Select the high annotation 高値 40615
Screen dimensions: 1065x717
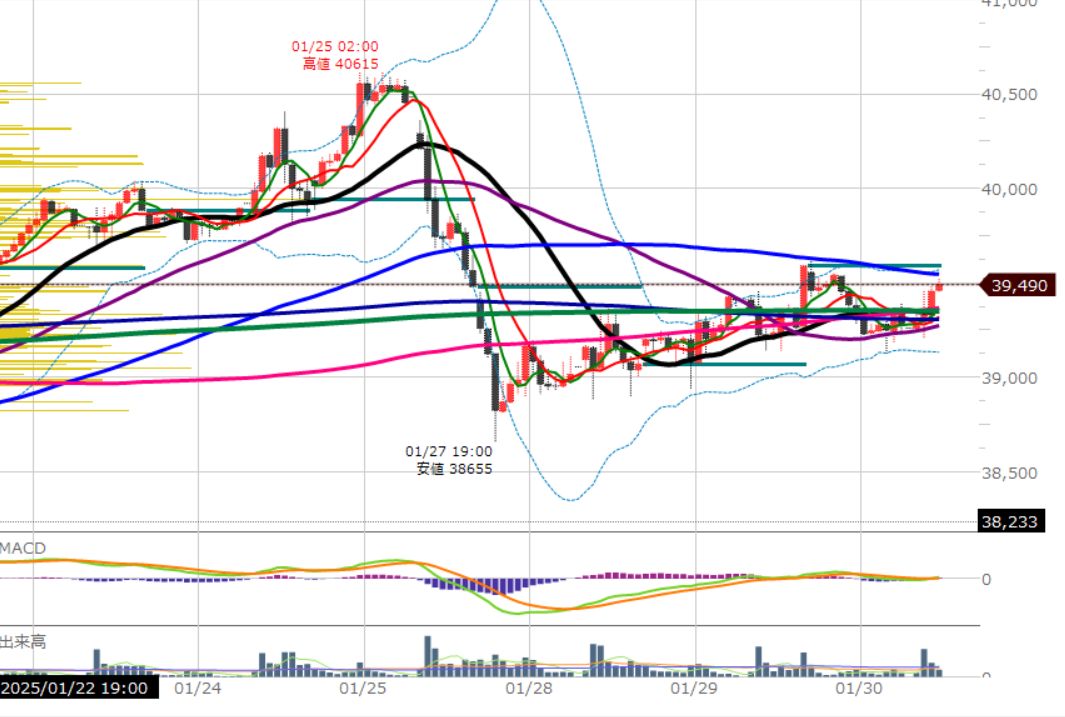tap(340, 64)
